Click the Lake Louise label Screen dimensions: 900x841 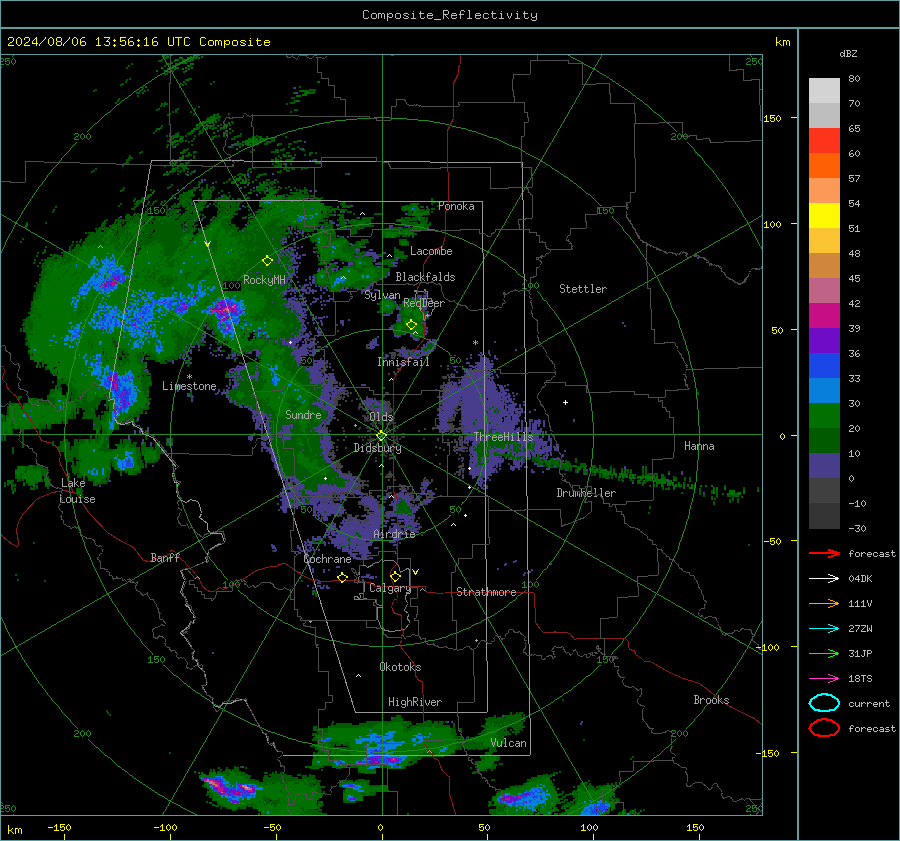[77, 491]
